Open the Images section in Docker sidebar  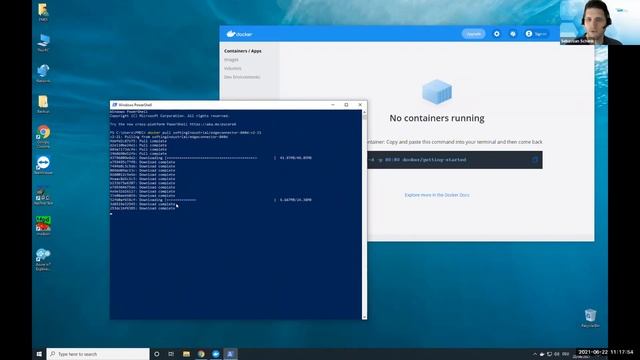[231, 60]
